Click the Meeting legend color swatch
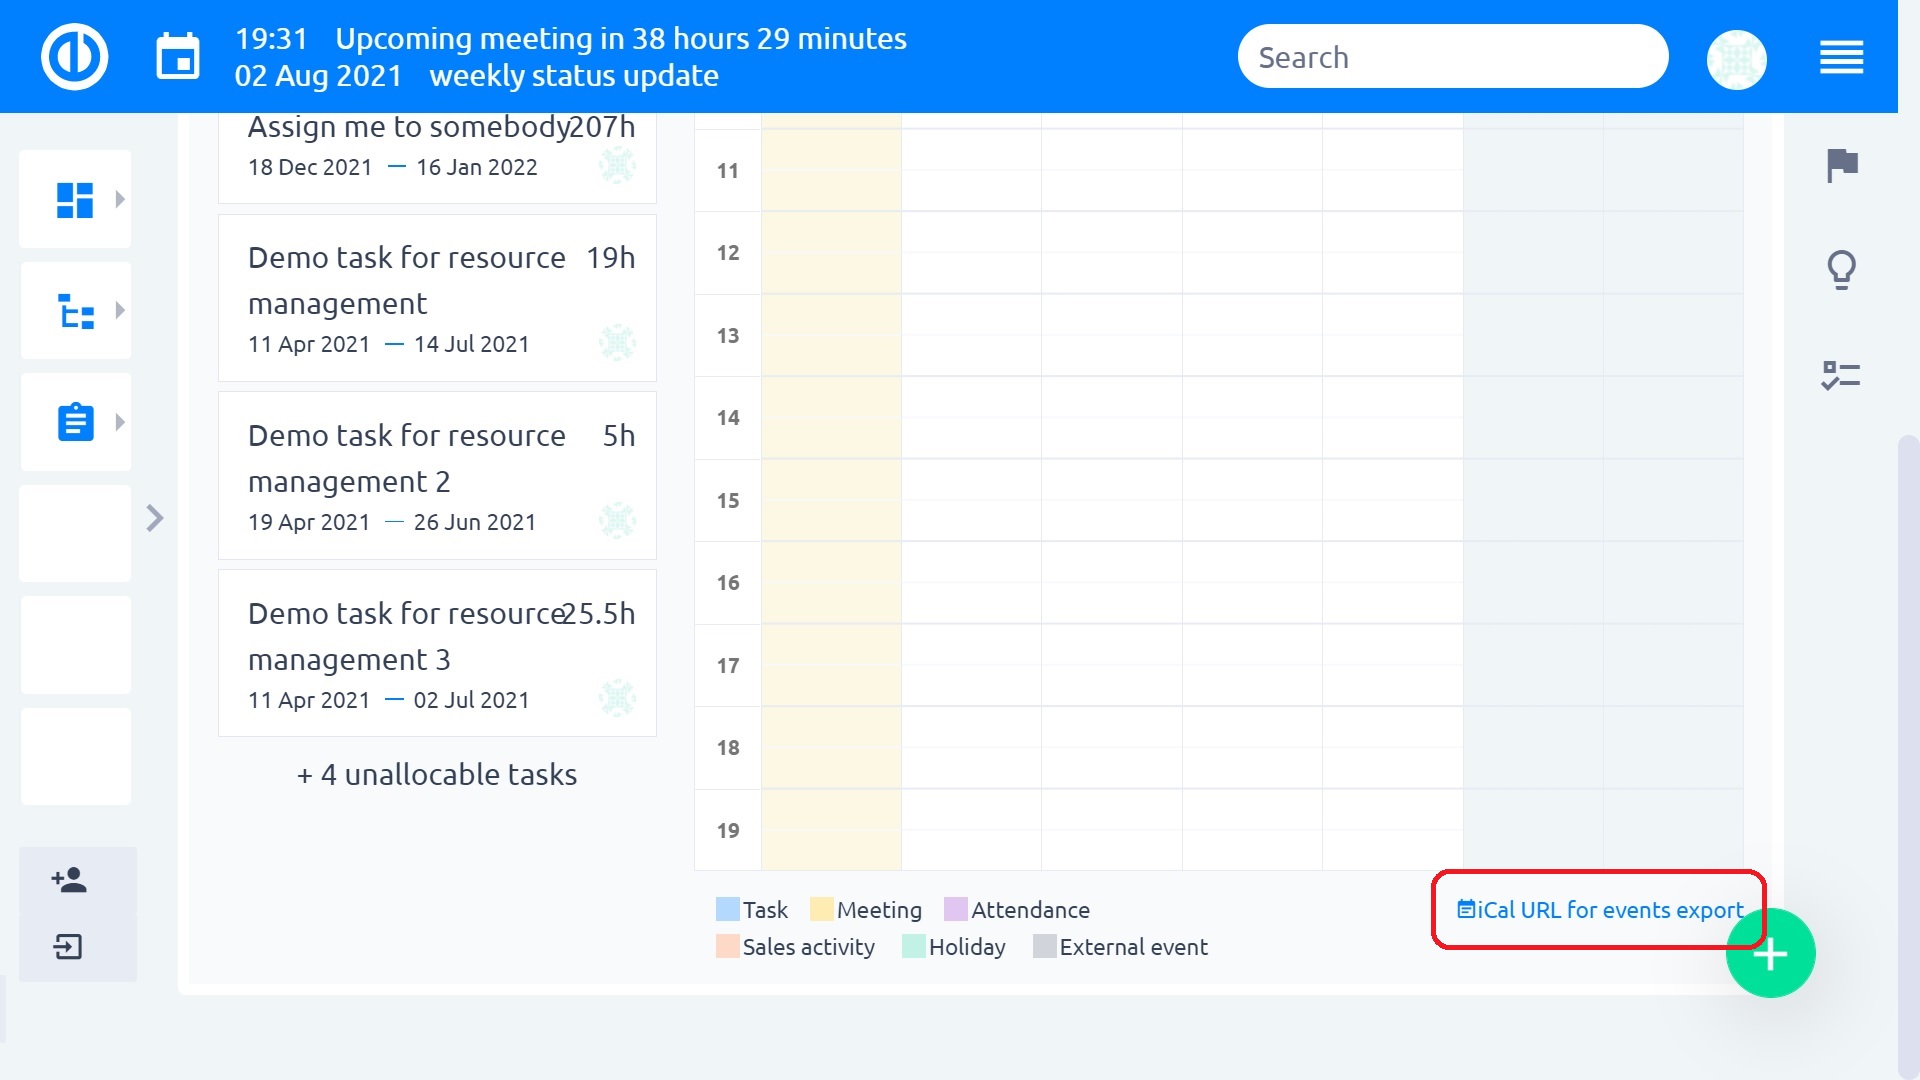Image resolution: width=1920 pixels, height=1080 pixels. pos(821,909)
